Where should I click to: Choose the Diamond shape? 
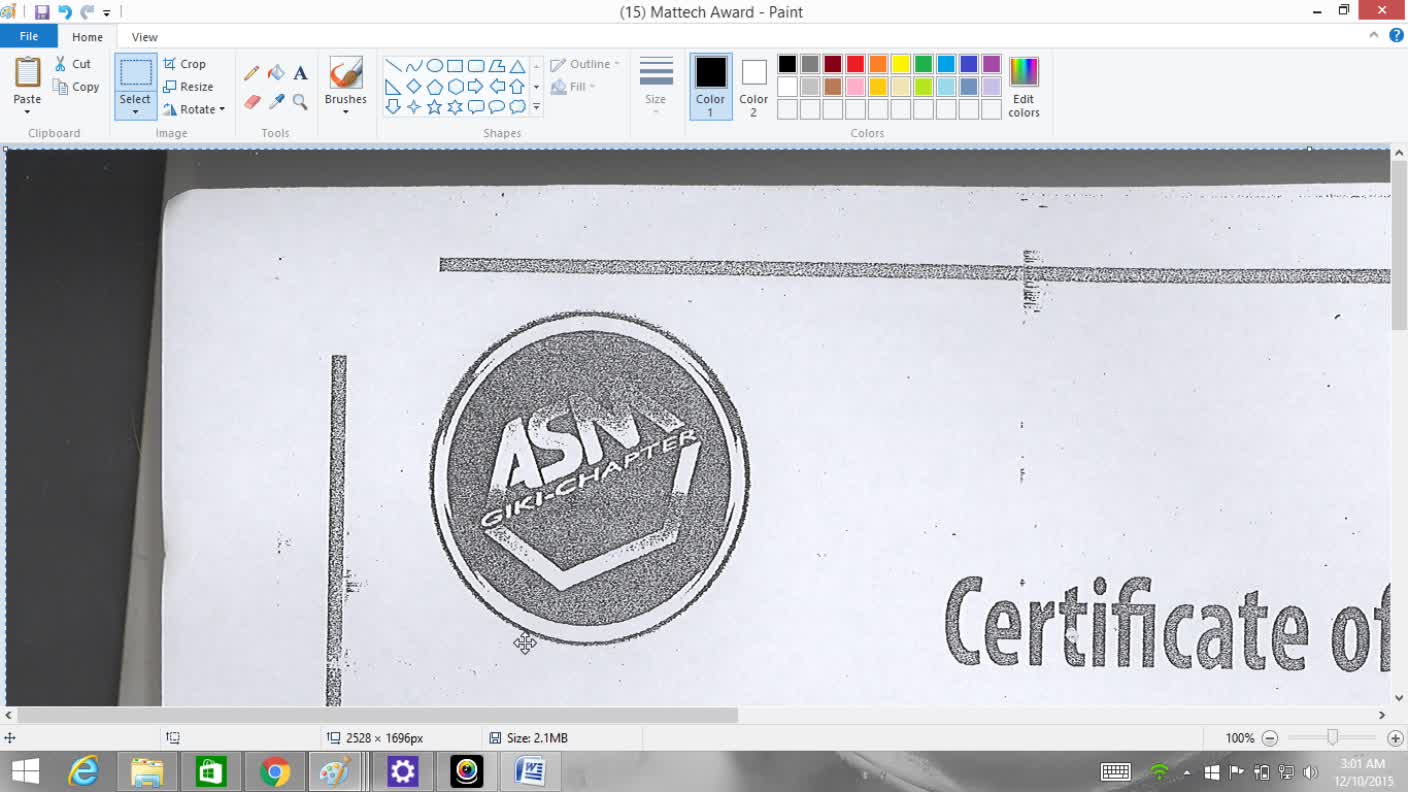pos(414,87)
